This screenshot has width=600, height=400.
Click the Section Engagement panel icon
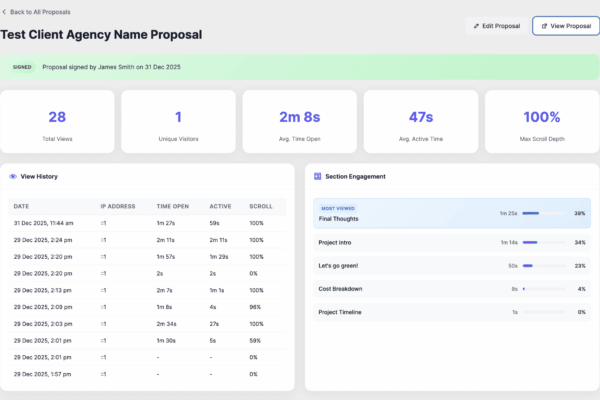tap(317, 176)
